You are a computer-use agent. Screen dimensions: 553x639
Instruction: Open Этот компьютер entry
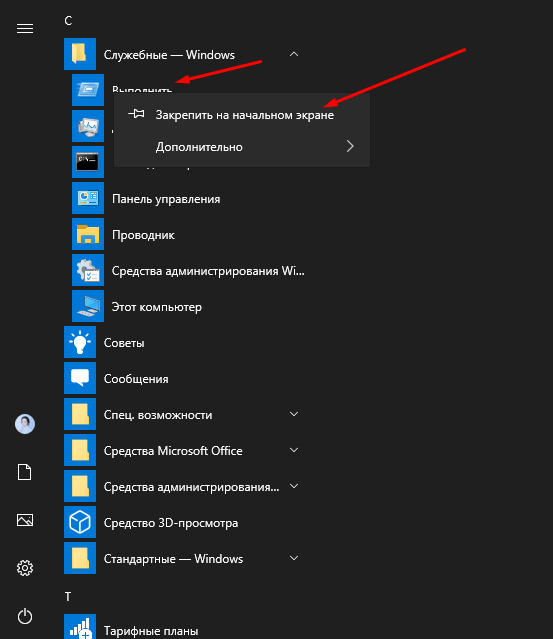pos(156,307)
